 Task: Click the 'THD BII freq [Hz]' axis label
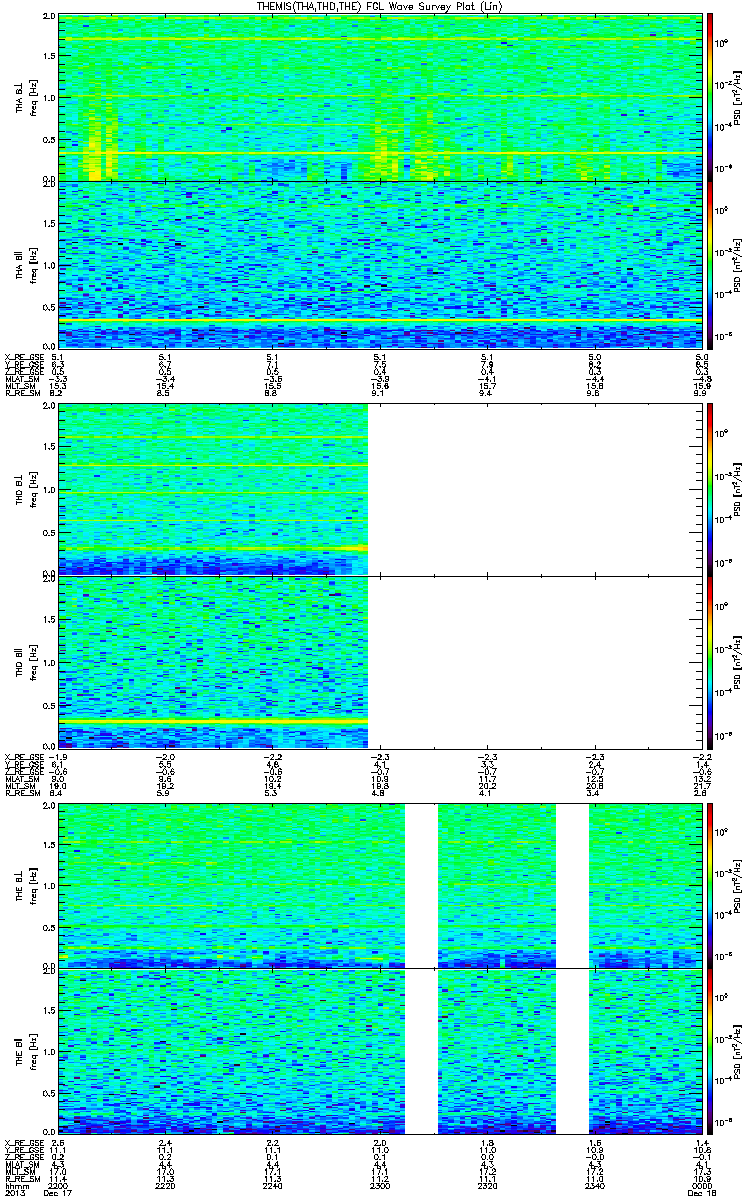(x=26, y=661)
